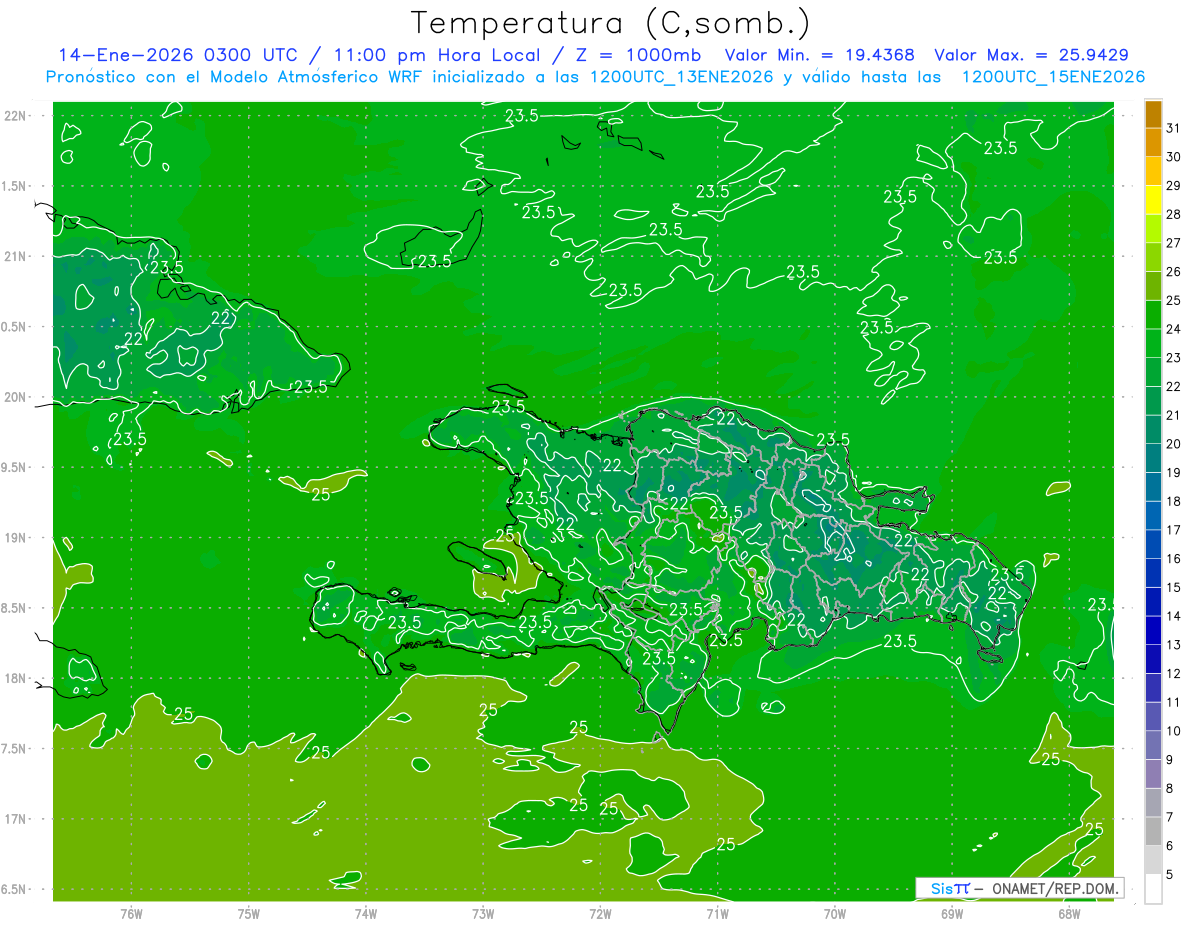Image resolution: width=1200 pixels, height=927 pixels.
Task: Click the colorbar label '10'
Action: (x=1173, y=731)
